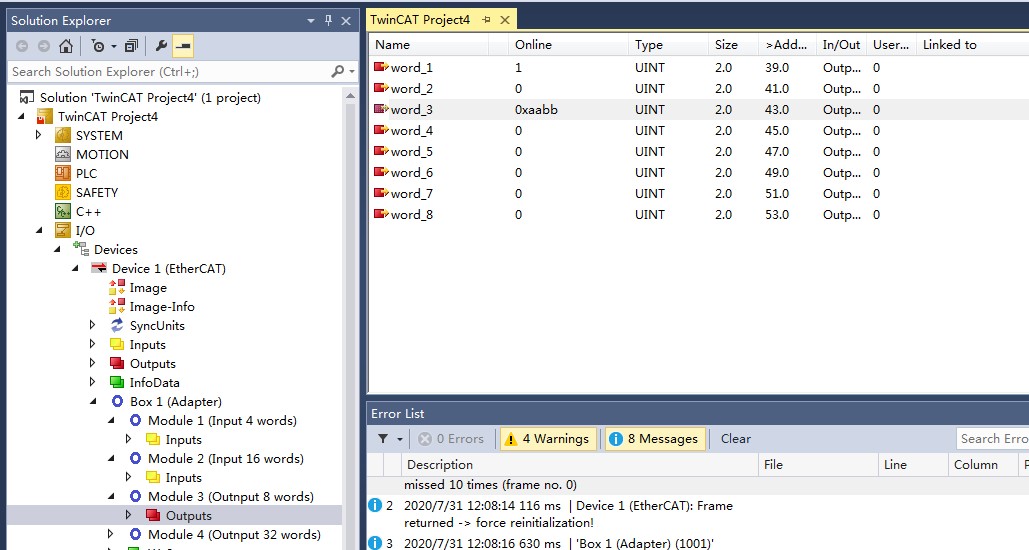Collapse the TwinCAT Project4 node

[x=21, y=116]
